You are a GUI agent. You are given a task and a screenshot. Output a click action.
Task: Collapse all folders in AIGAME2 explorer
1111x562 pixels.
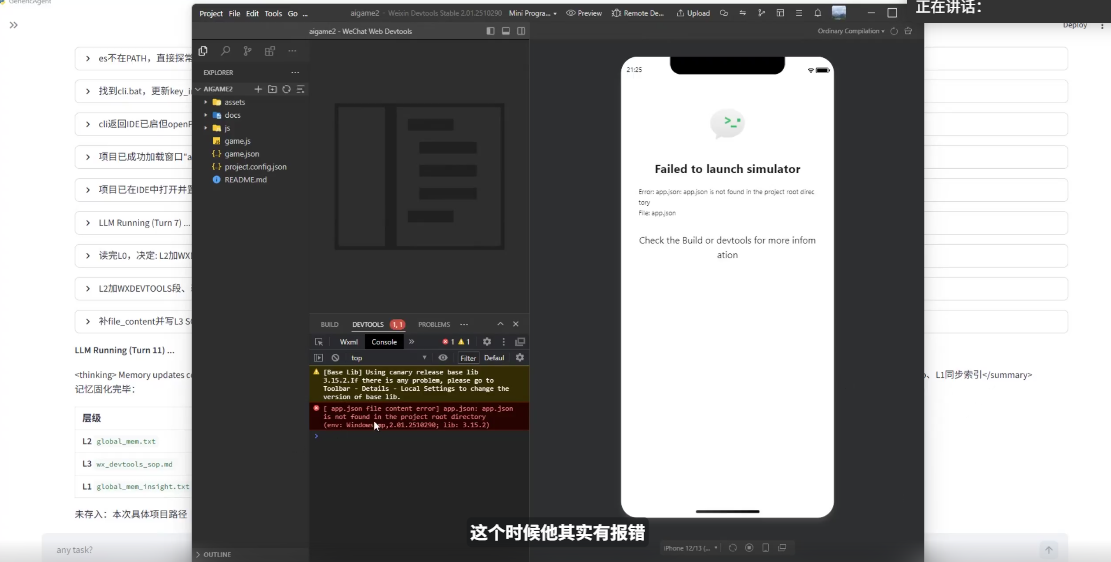tap(300, 89)
